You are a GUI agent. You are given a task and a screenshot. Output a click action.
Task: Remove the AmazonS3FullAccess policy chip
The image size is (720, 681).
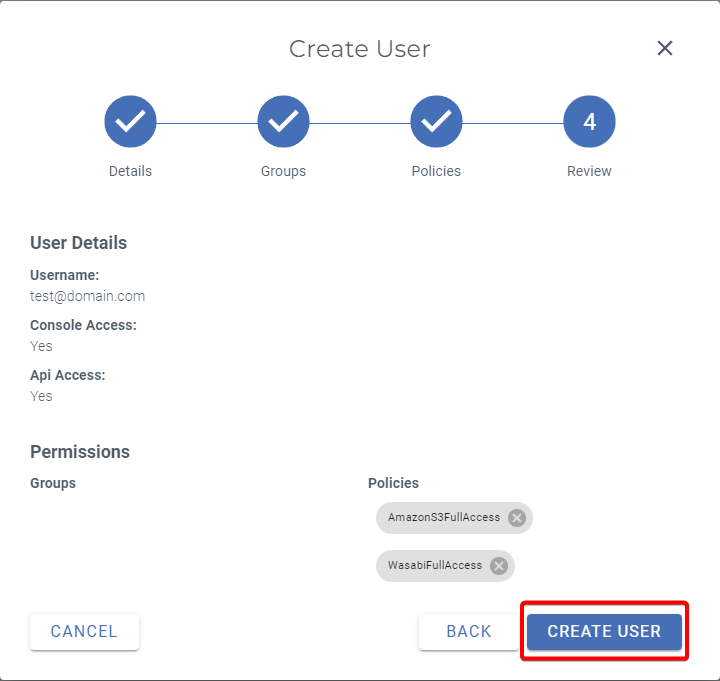click(x=517, y=518)
